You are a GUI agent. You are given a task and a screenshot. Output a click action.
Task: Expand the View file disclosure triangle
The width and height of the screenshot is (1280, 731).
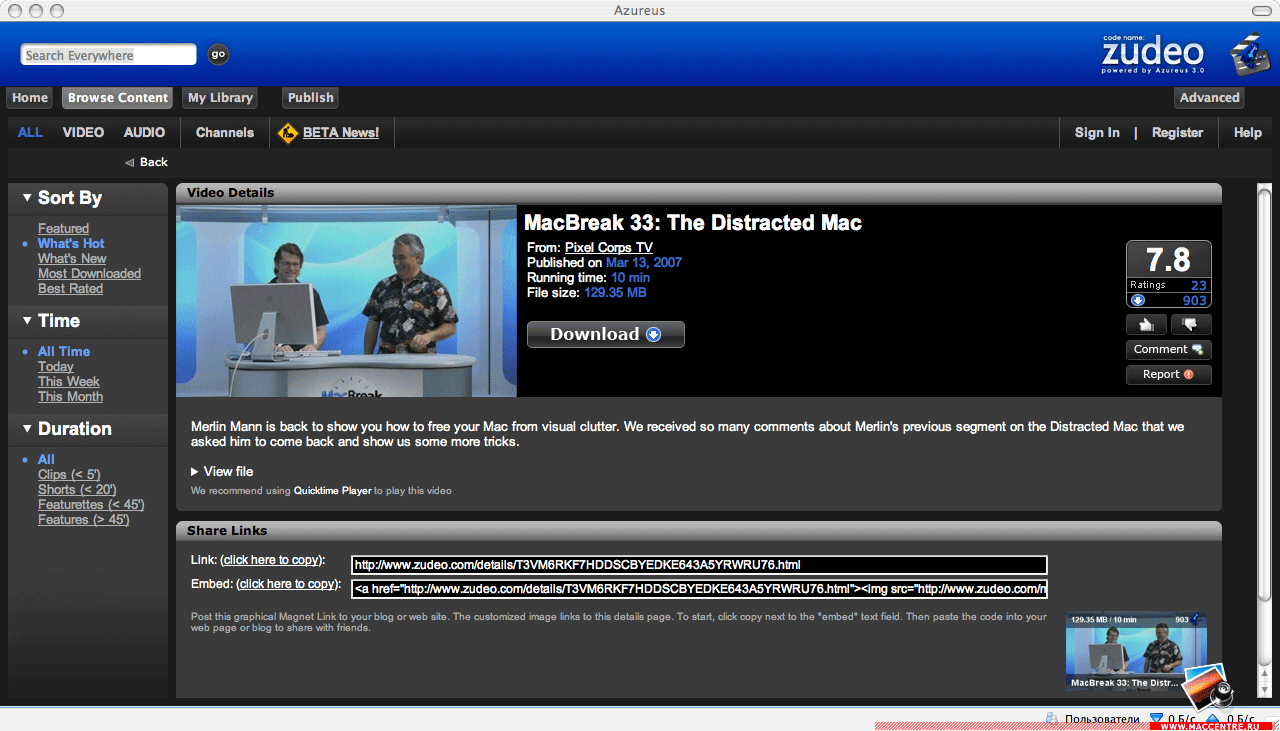195,471
